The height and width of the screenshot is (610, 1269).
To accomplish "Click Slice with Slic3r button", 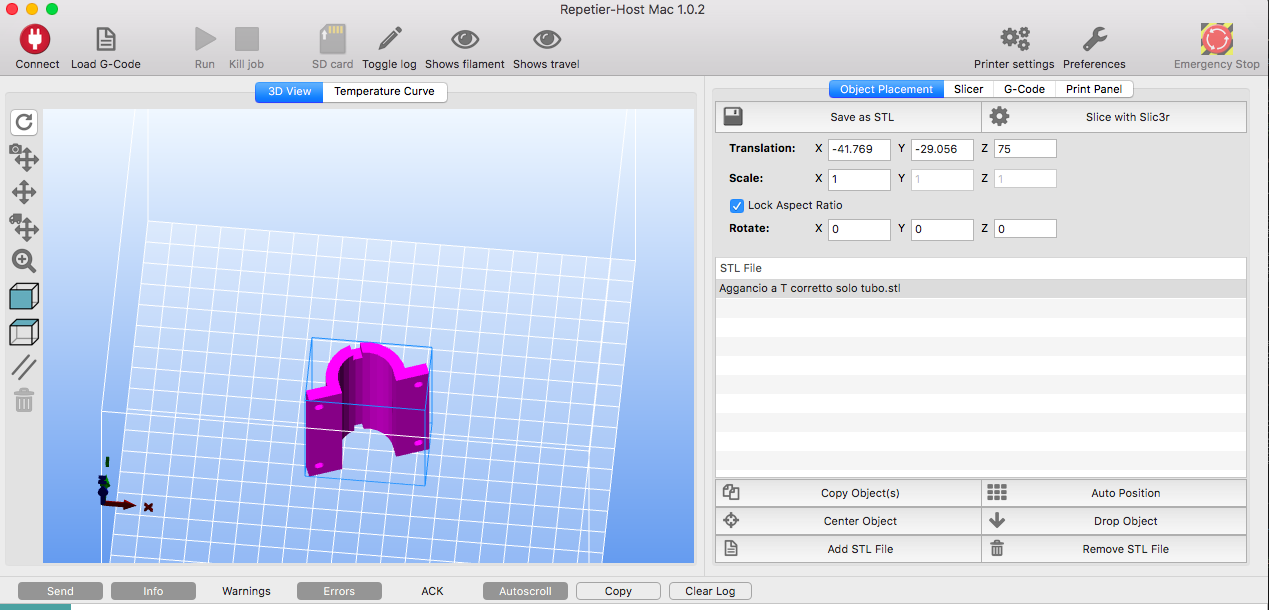I will point(1114,117).
